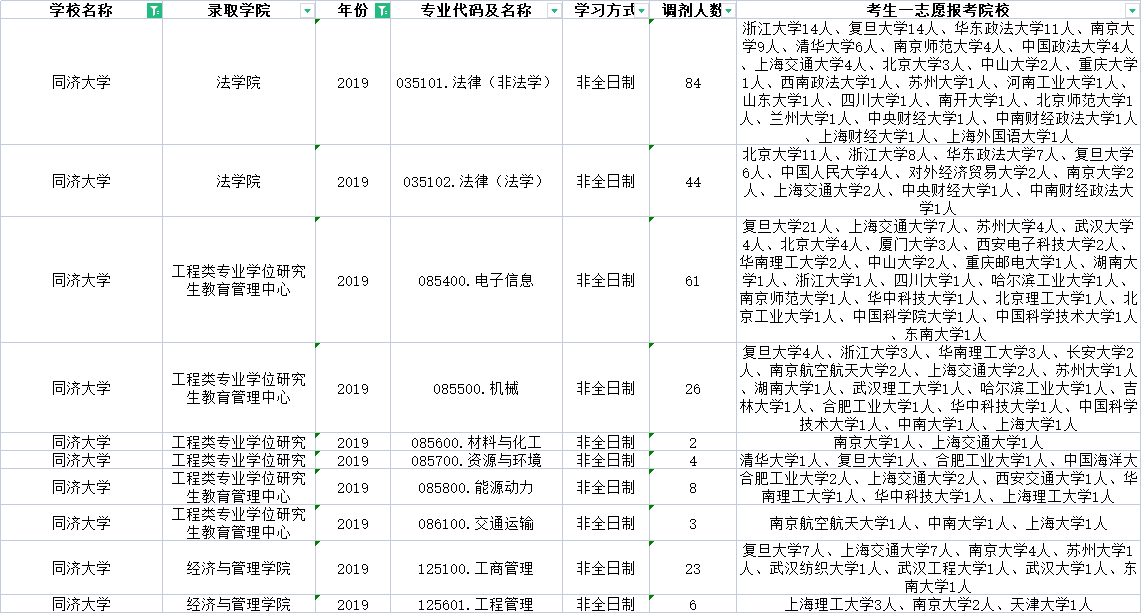1142x614 pixels.
Task: Click the active filter icon on 学校名称 column
Action: pos(152,11)
